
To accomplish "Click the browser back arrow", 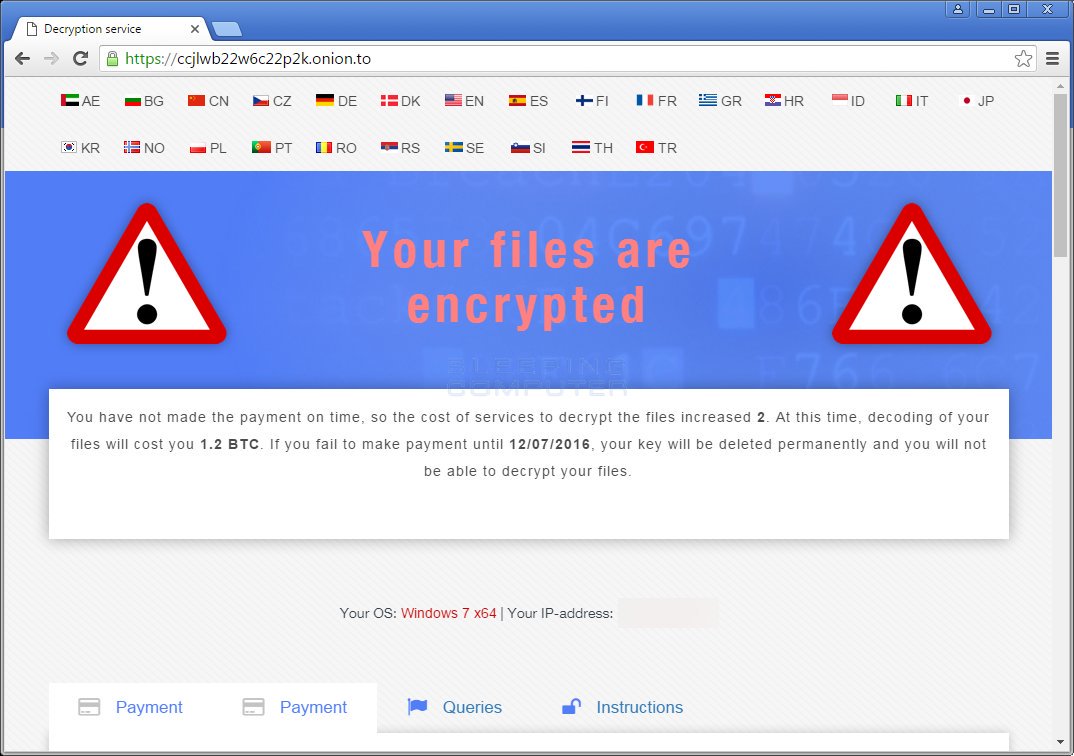I will (x=23, y=59).
